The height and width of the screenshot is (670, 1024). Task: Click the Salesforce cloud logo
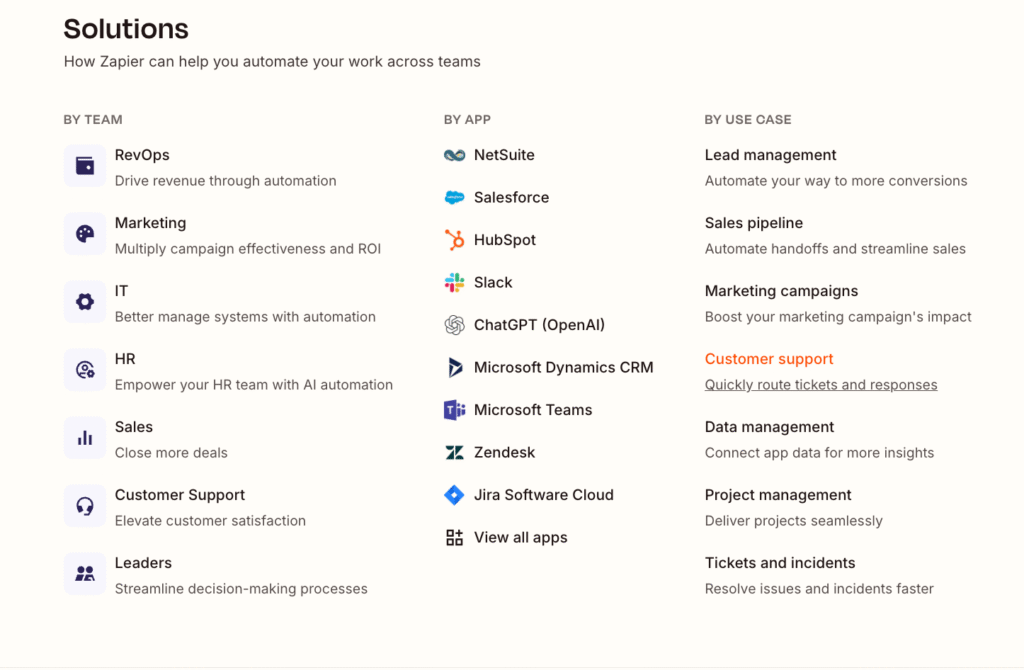point(455,198)
